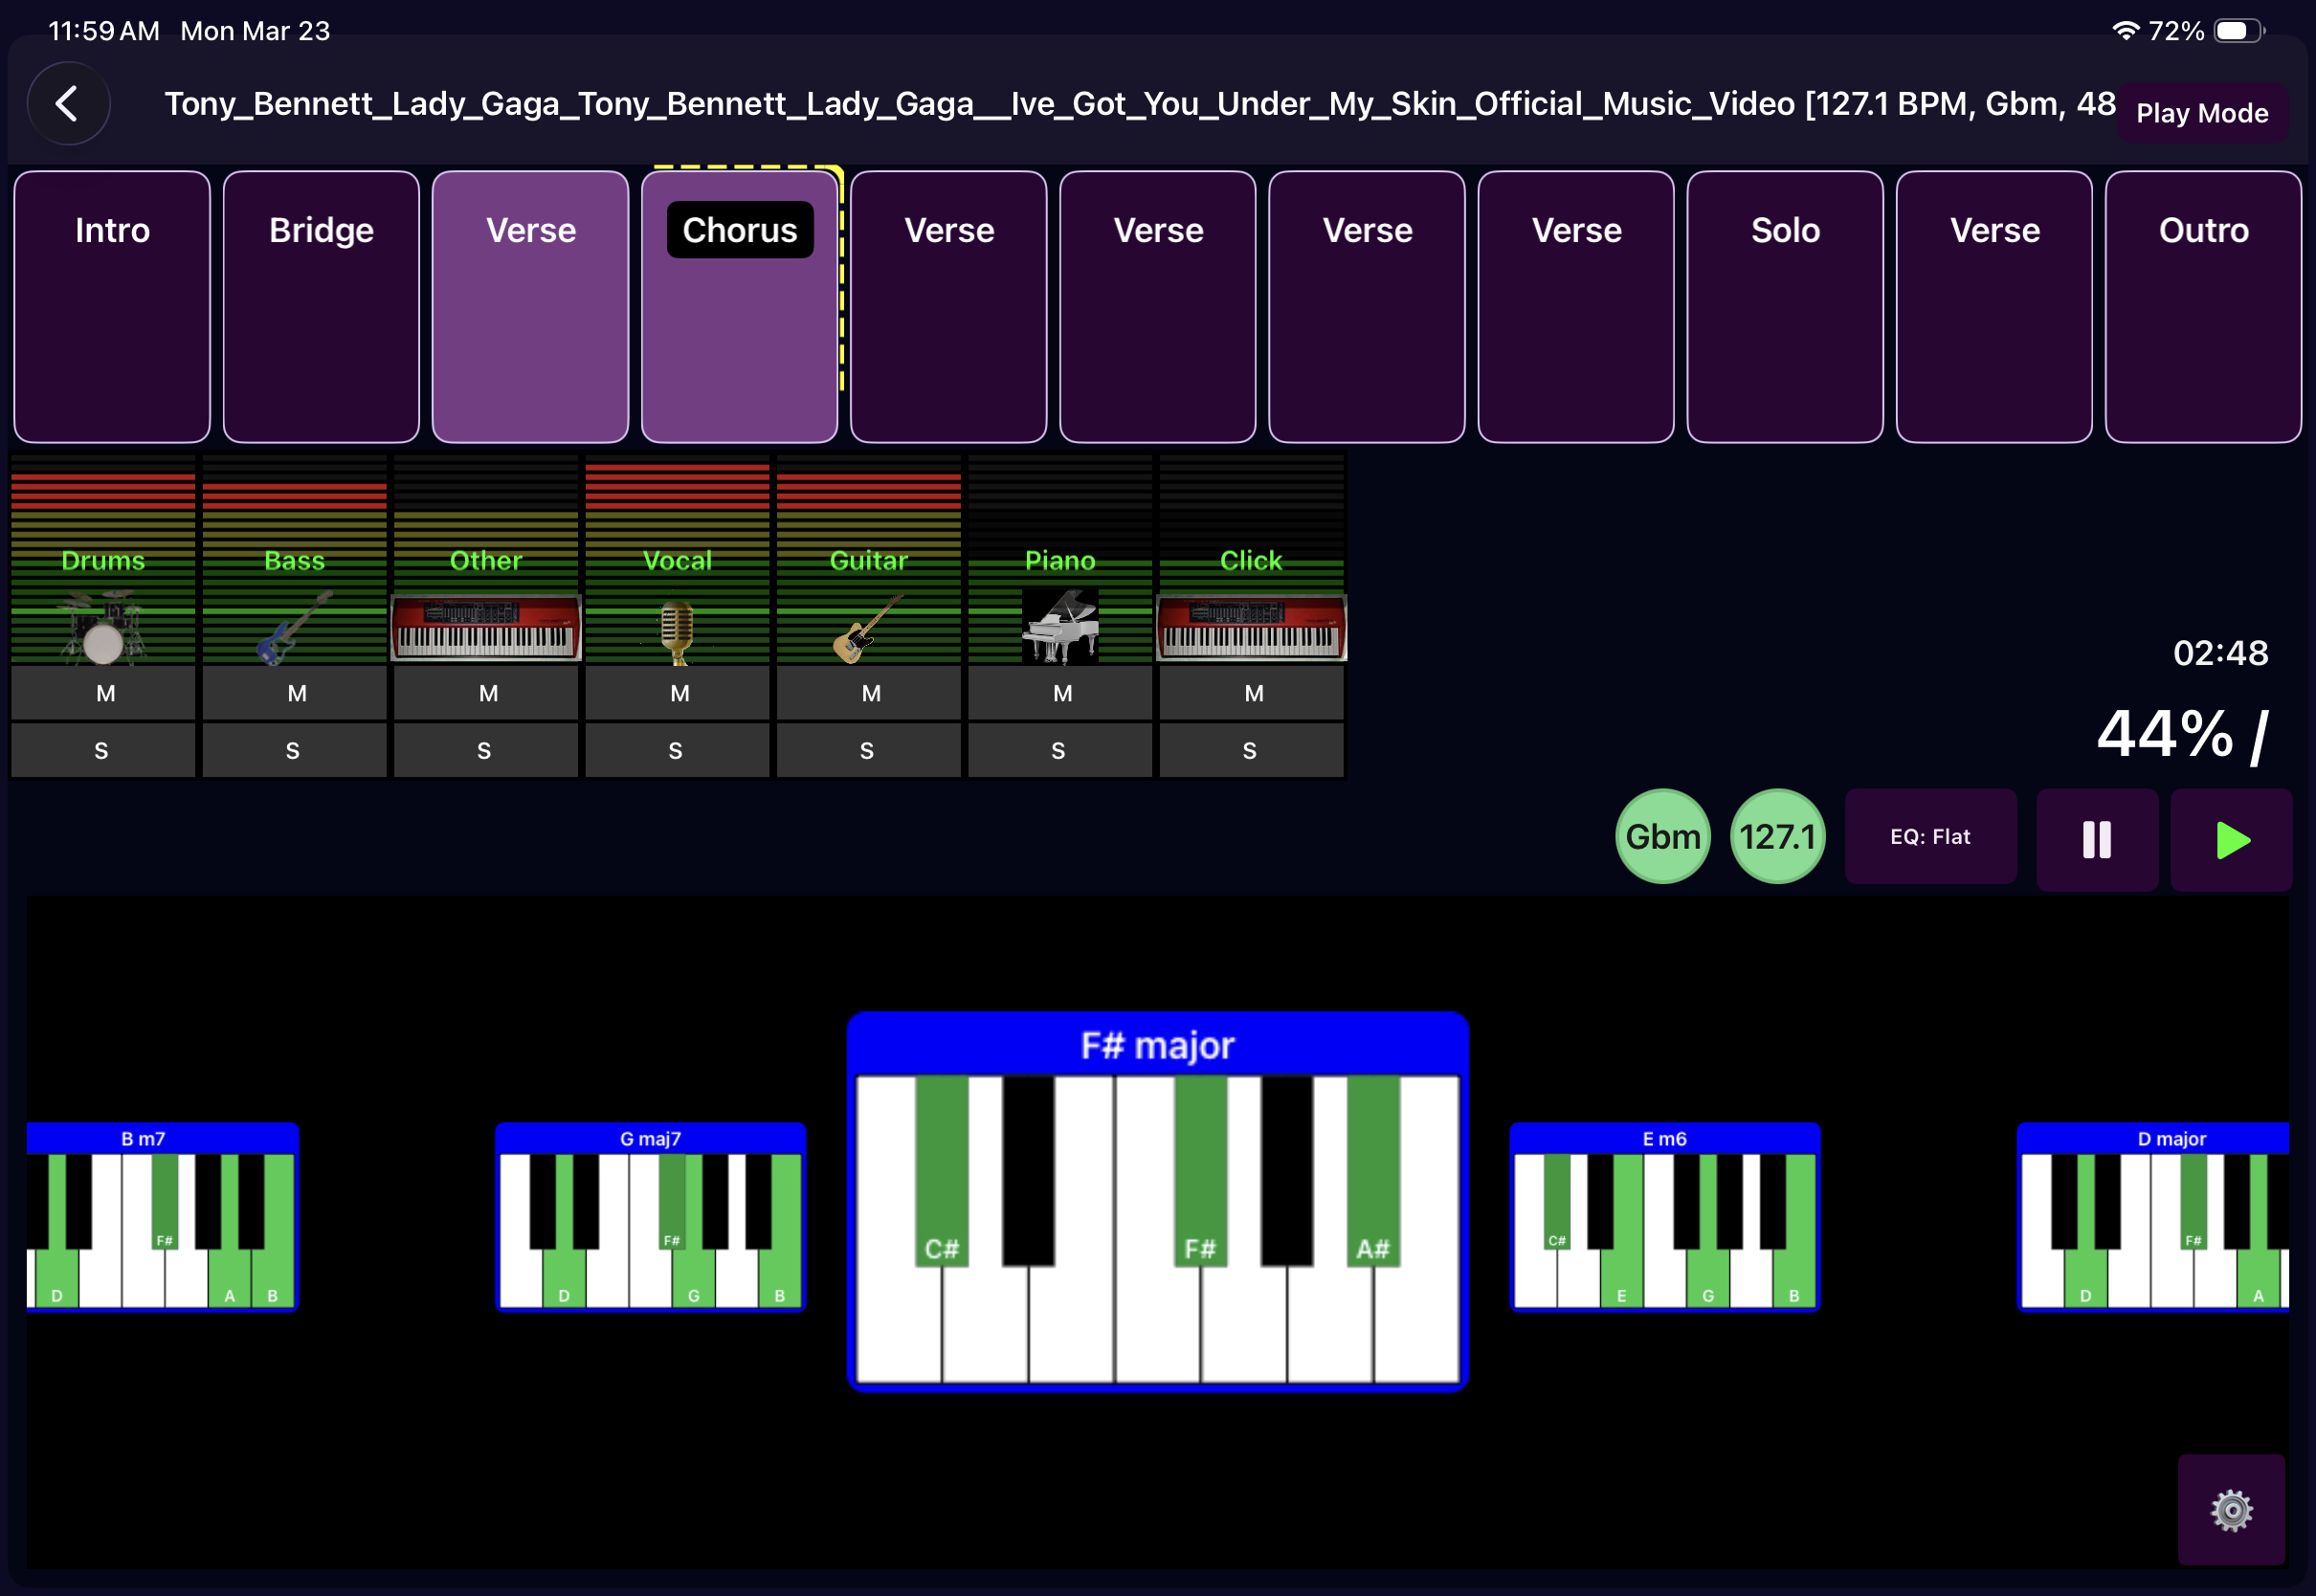This screenshot has height=1596, width=2316.
Task: Click the Other stem keyboard icon
Action: pos(486,625)
